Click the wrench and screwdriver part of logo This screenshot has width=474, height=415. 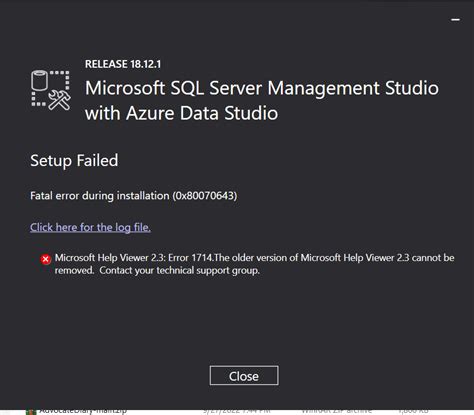(60, 100)
